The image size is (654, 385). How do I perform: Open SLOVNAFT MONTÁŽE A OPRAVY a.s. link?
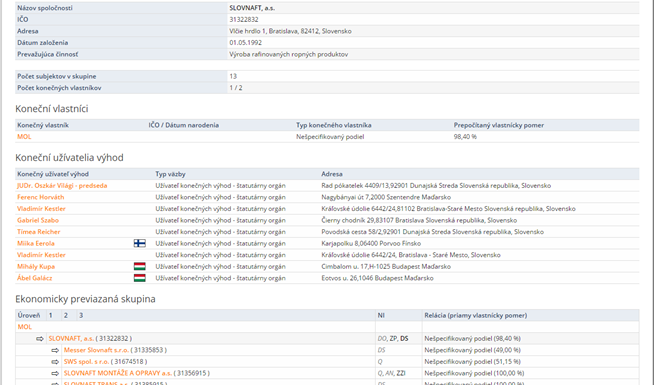pos(118,373)
